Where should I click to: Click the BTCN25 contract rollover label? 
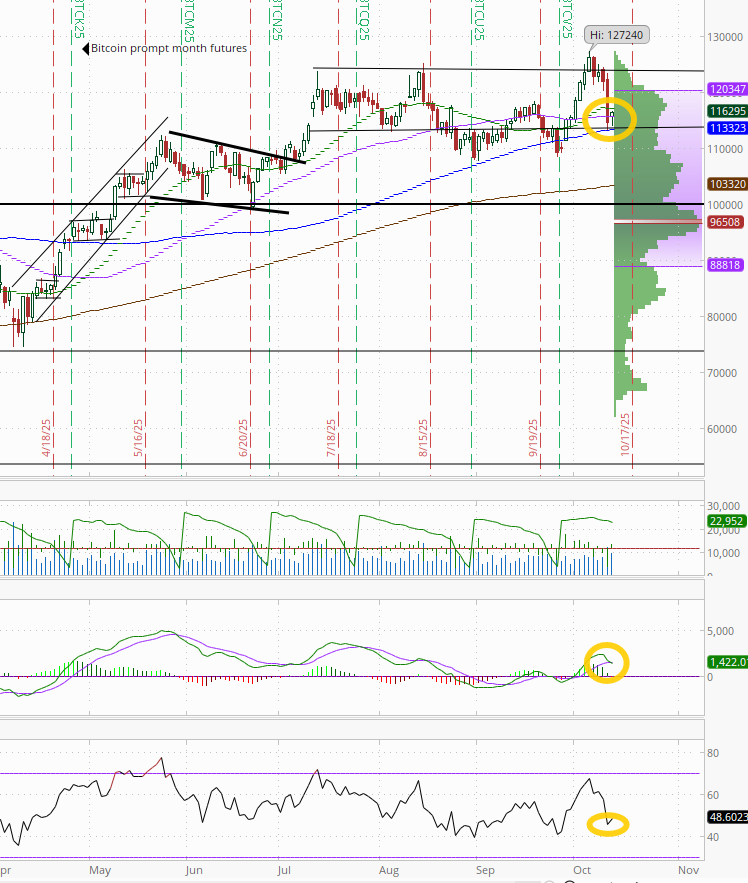pos(277,20)
